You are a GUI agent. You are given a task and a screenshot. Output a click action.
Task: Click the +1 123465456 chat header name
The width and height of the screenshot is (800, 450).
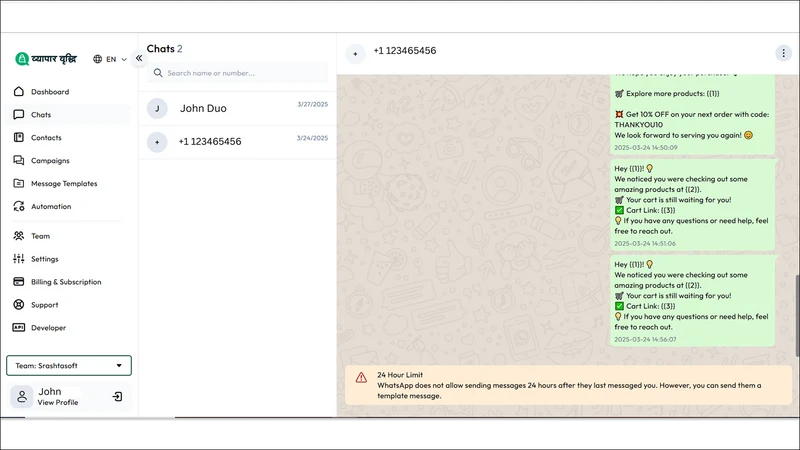point(405,51)
